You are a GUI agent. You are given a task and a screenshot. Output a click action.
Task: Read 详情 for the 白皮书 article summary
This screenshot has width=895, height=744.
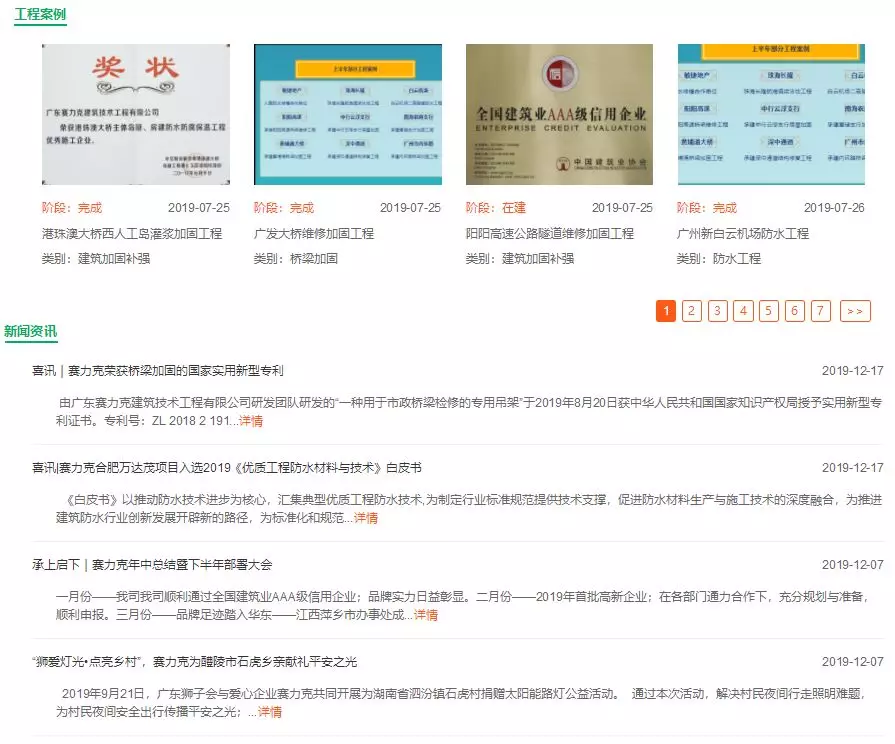point(366,518)
